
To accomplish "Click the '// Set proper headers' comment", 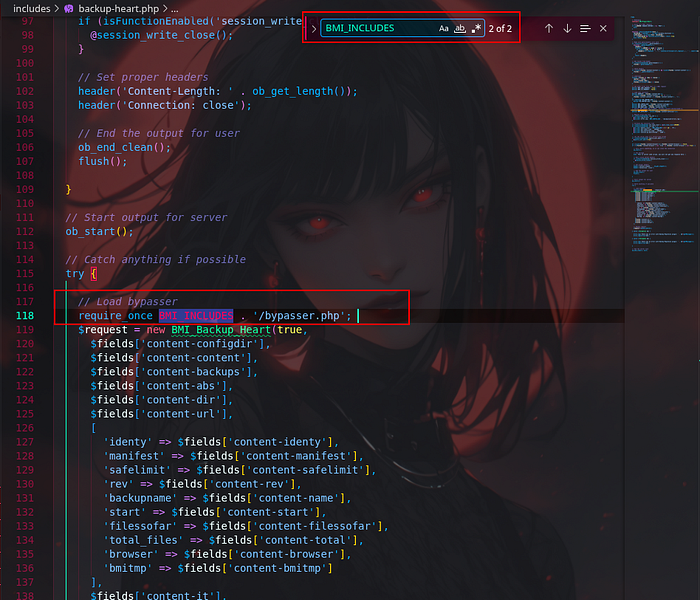I will coord(143,77).
